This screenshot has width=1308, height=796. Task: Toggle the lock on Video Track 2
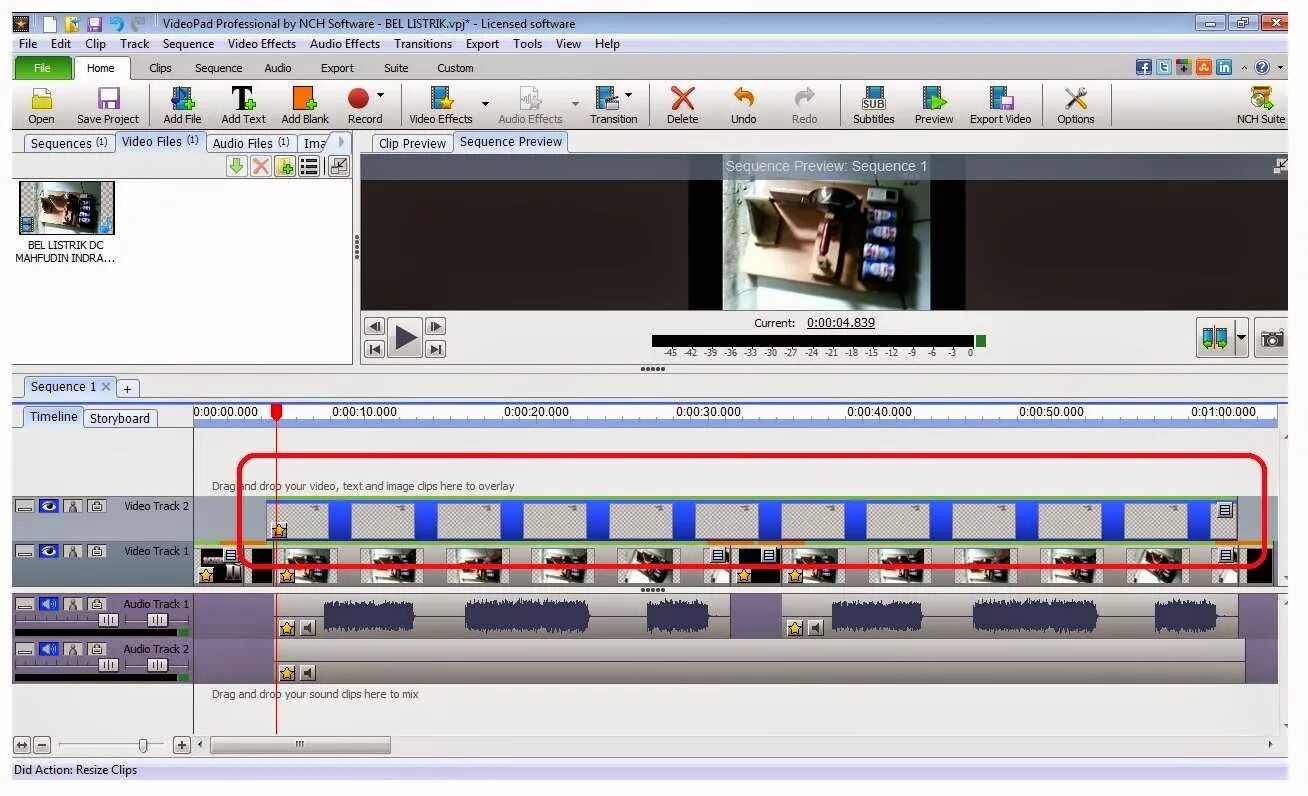96,506
